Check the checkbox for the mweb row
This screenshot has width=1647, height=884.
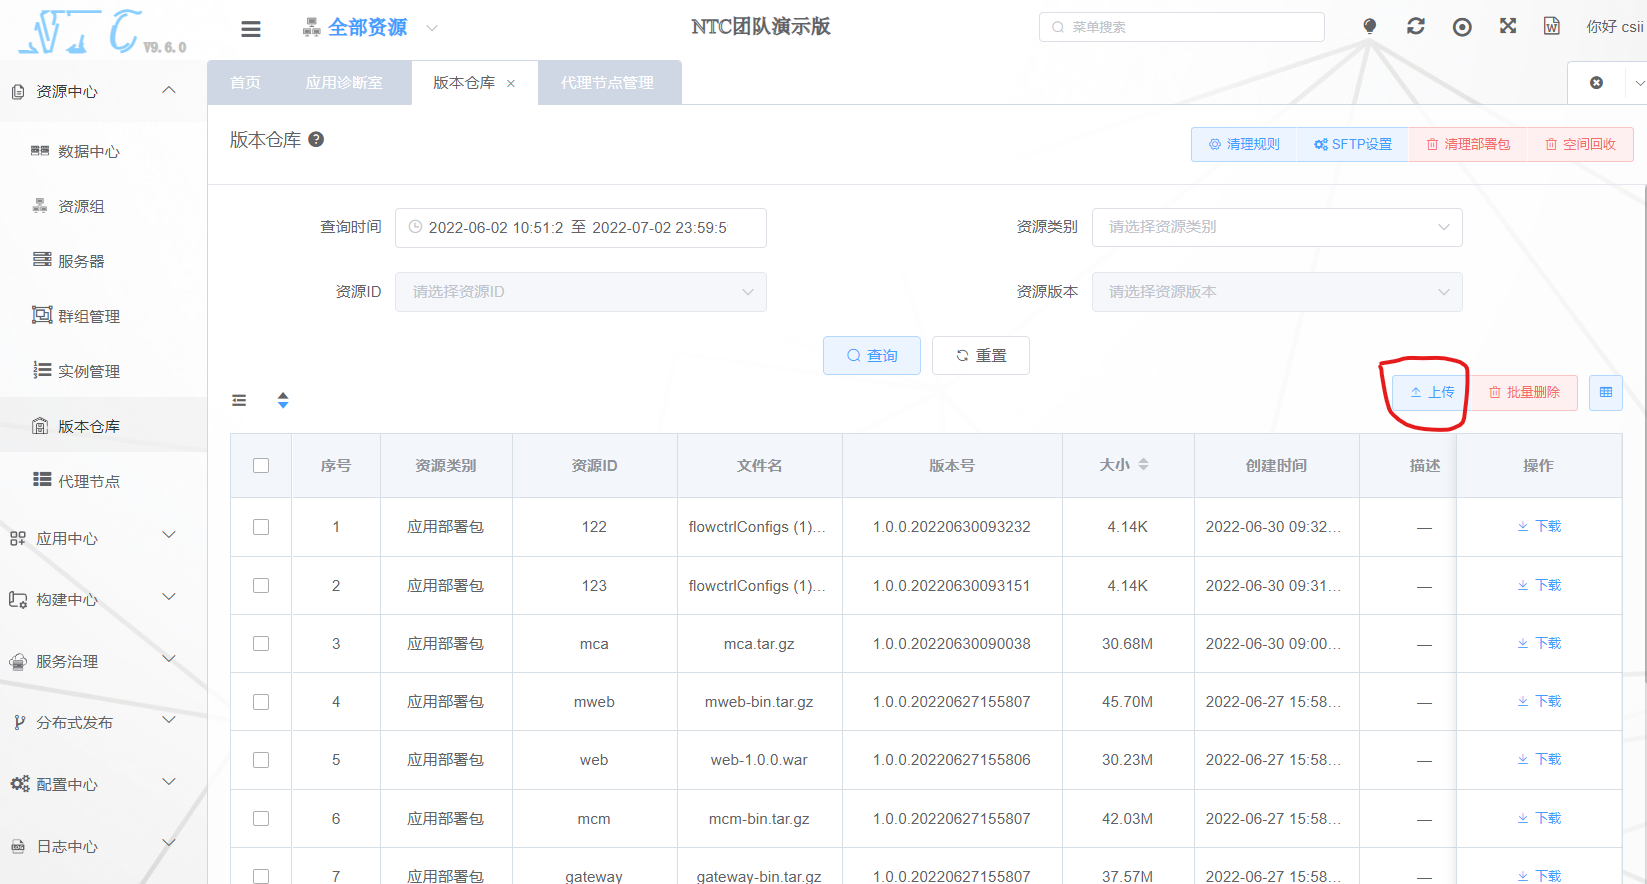261,702
